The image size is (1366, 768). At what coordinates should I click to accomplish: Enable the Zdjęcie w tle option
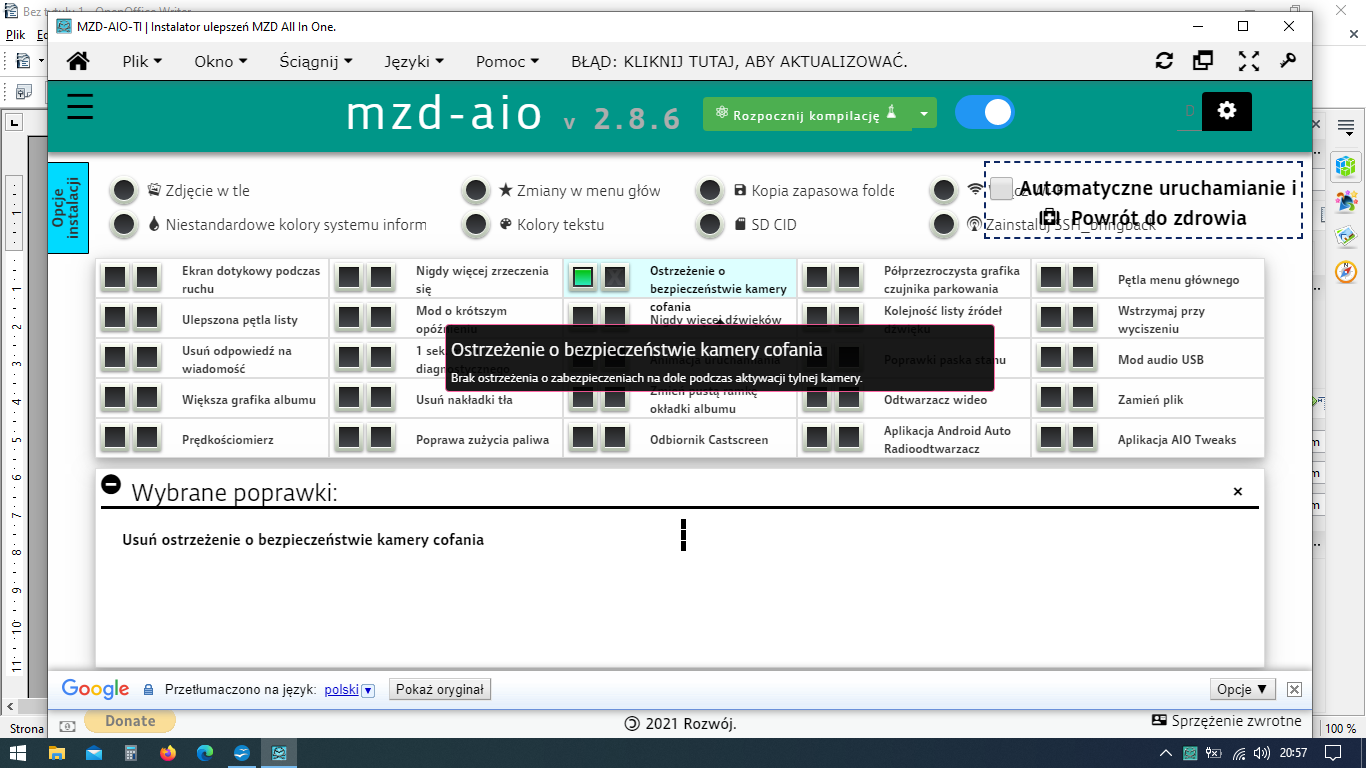click(124, 190)
